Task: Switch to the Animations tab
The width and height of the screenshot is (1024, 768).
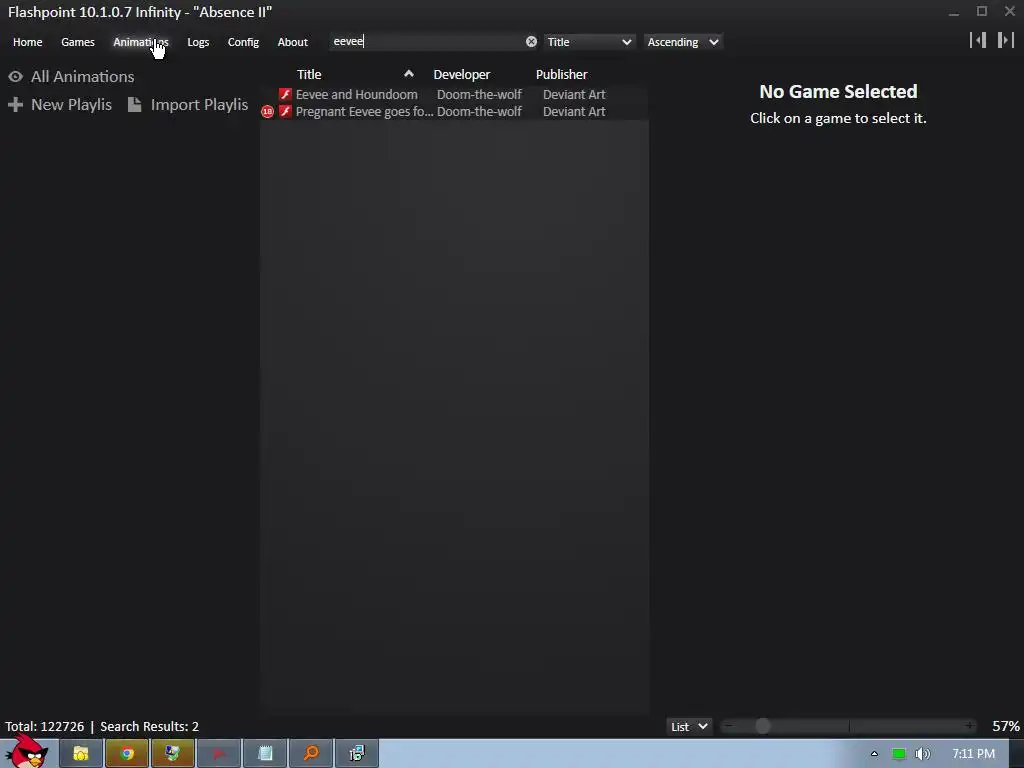Action: coord(140,42)
